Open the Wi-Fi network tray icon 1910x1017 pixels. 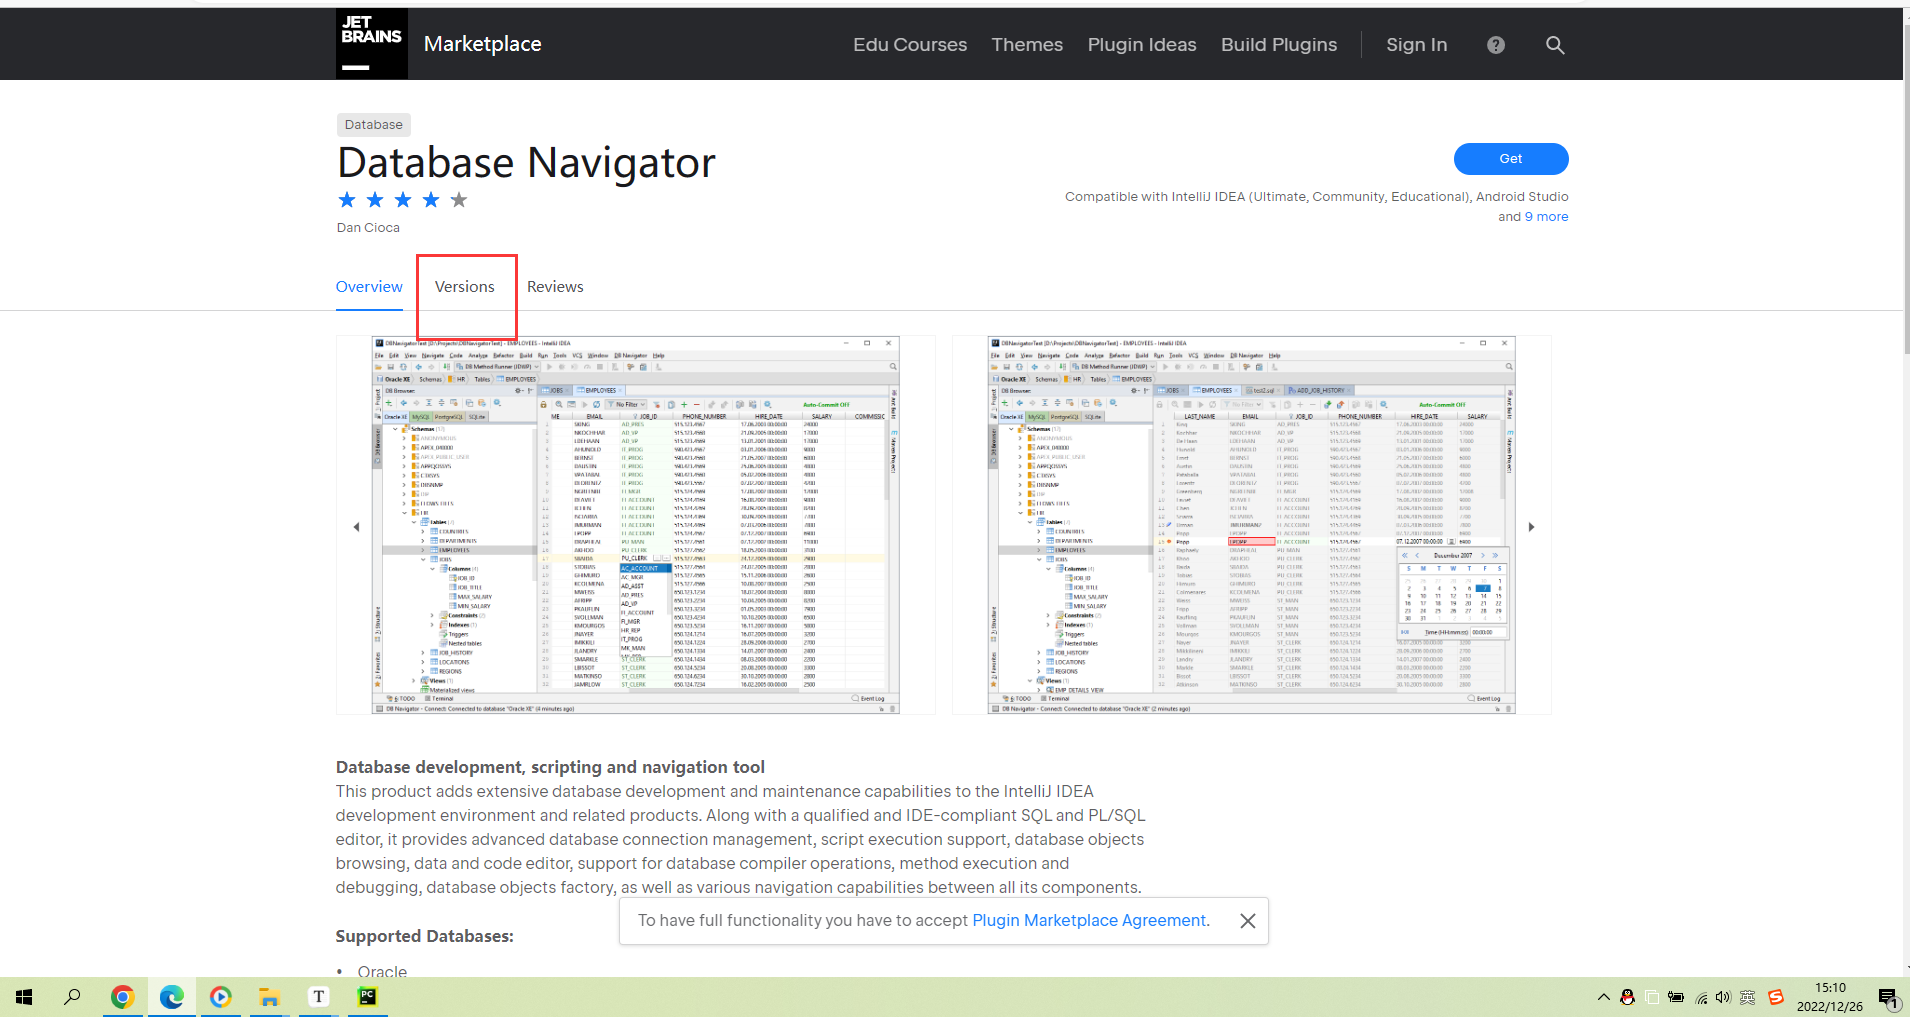coord(1701,997)
